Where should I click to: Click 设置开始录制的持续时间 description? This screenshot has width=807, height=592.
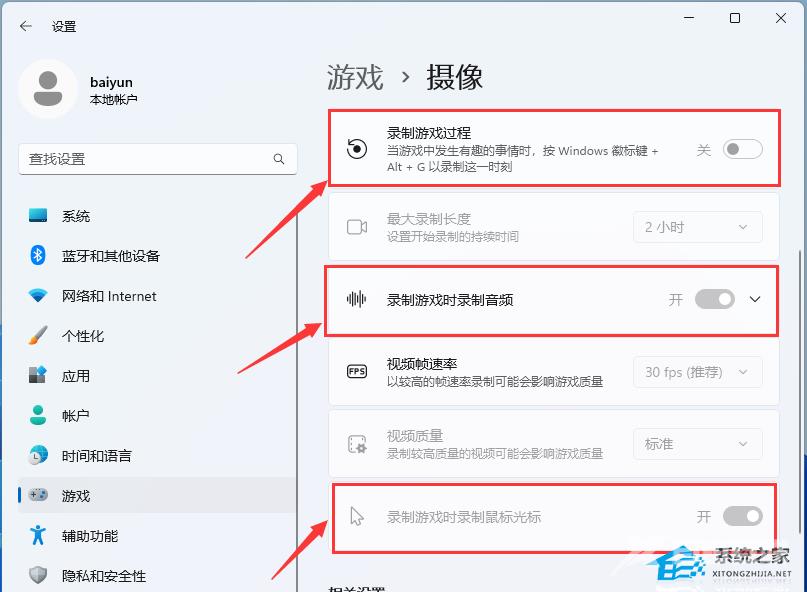pyautogui.click(x=453, y=236)
